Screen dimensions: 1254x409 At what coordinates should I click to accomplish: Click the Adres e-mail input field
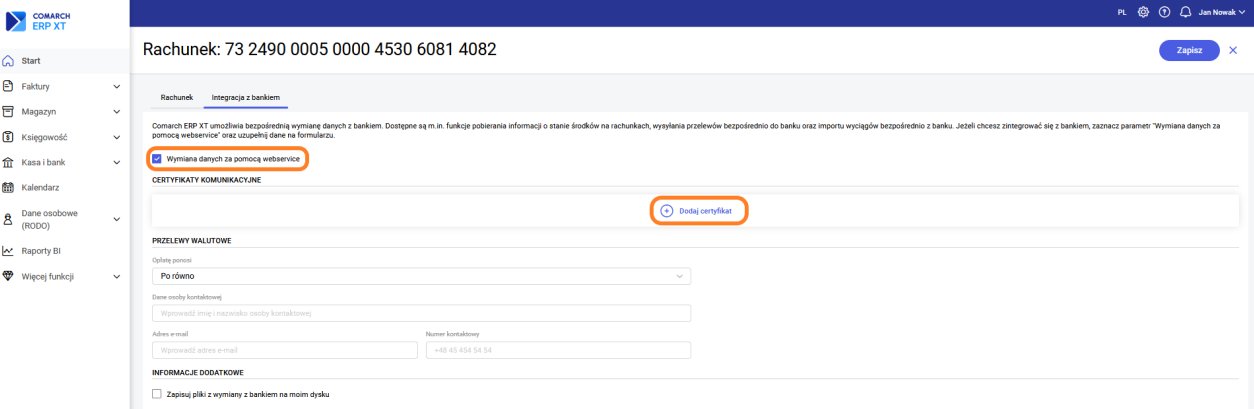[x=284, y=350]
